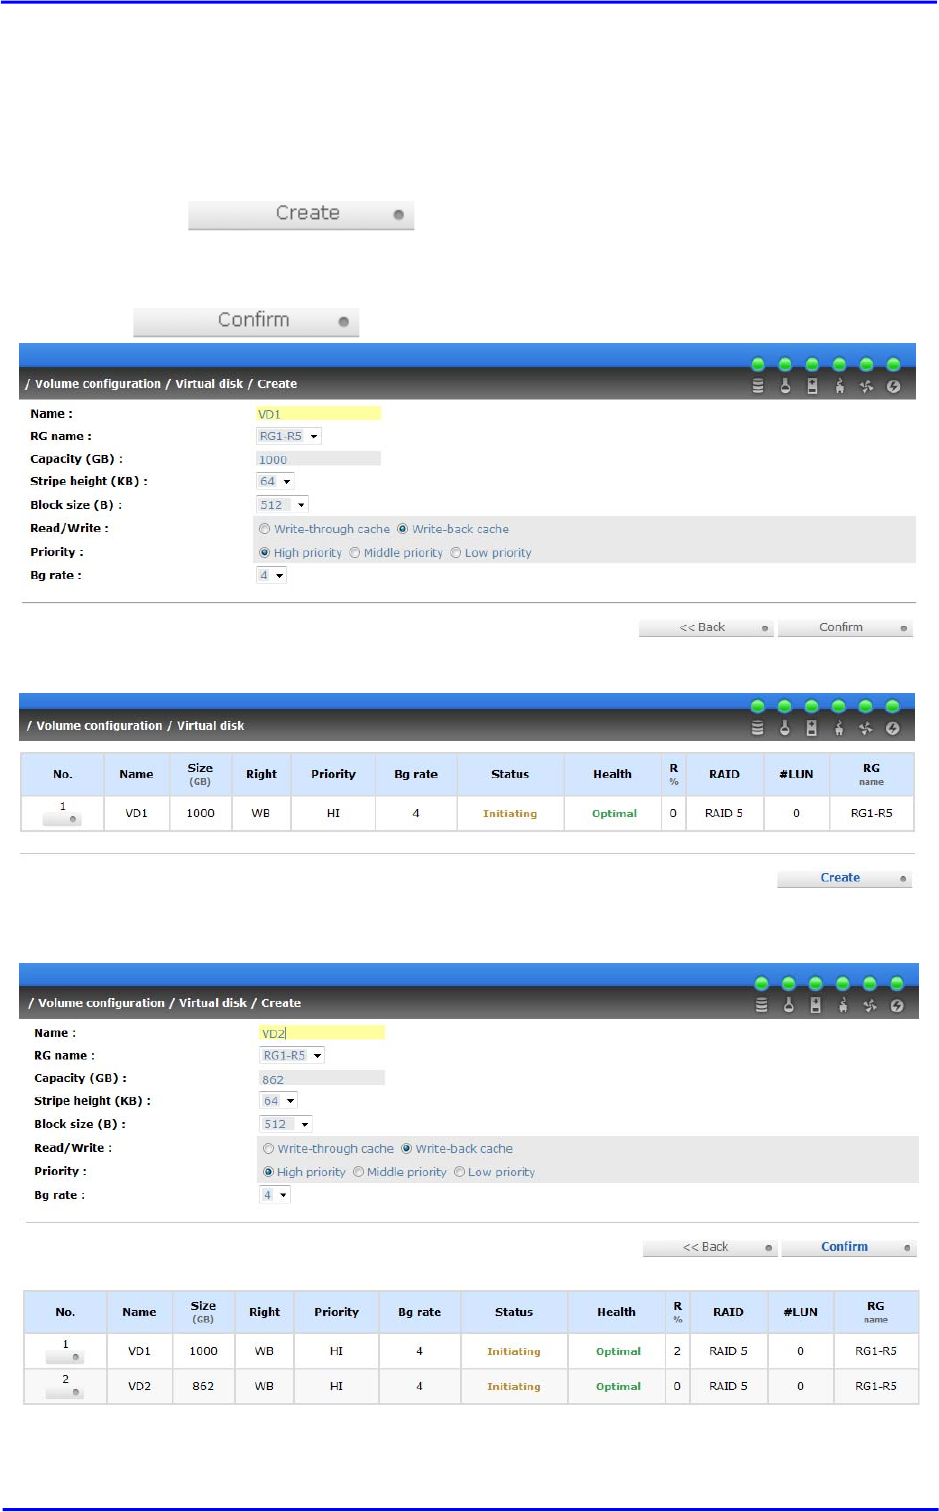Image resolution: width=939 pixels, height=1512 pixels.
Task: Open row 1 options button in single-row table
Action: tap(62, 819)
